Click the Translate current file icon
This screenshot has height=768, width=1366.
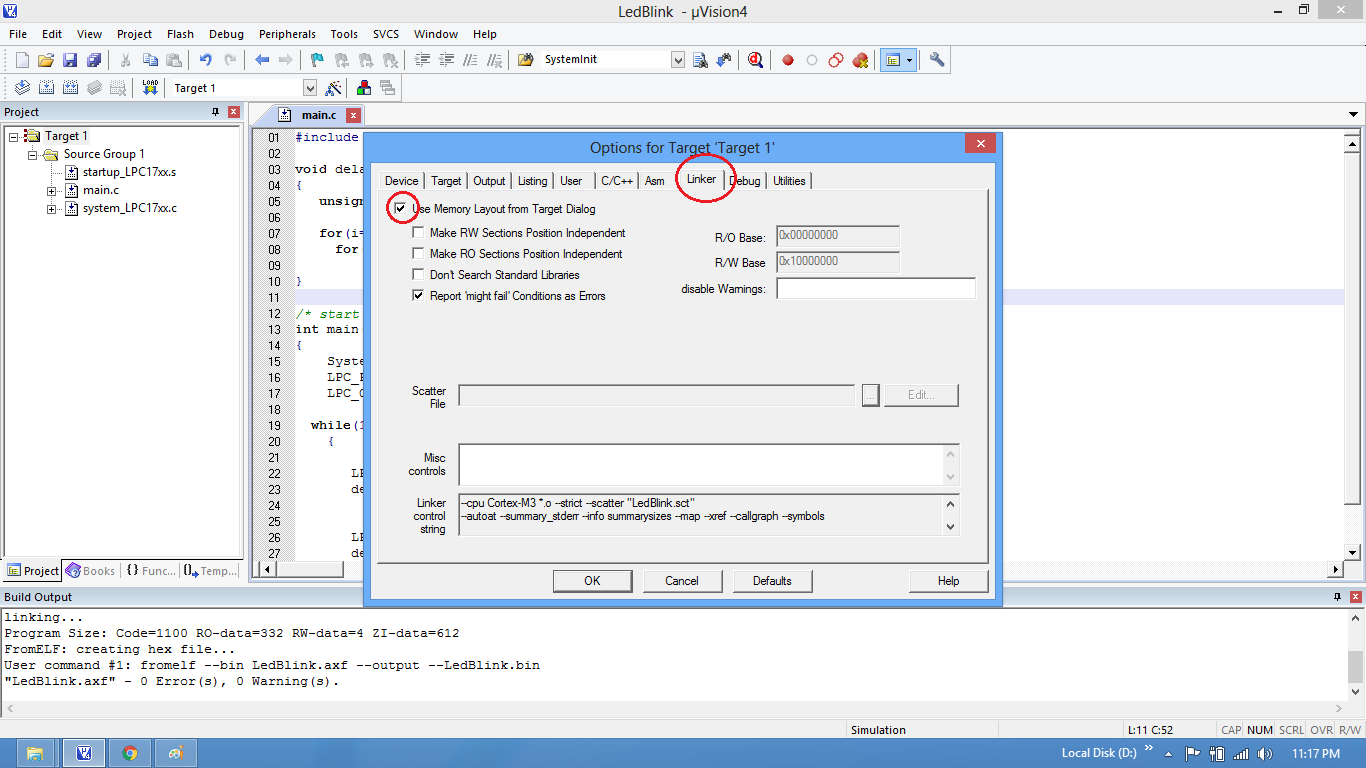pos(22,88)
